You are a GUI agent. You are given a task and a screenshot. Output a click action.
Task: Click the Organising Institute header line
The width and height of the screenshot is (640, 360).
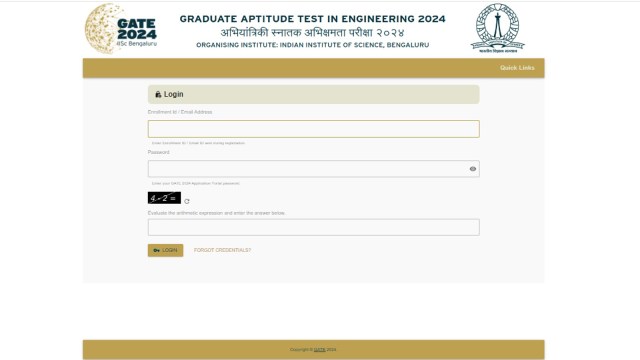313,45
